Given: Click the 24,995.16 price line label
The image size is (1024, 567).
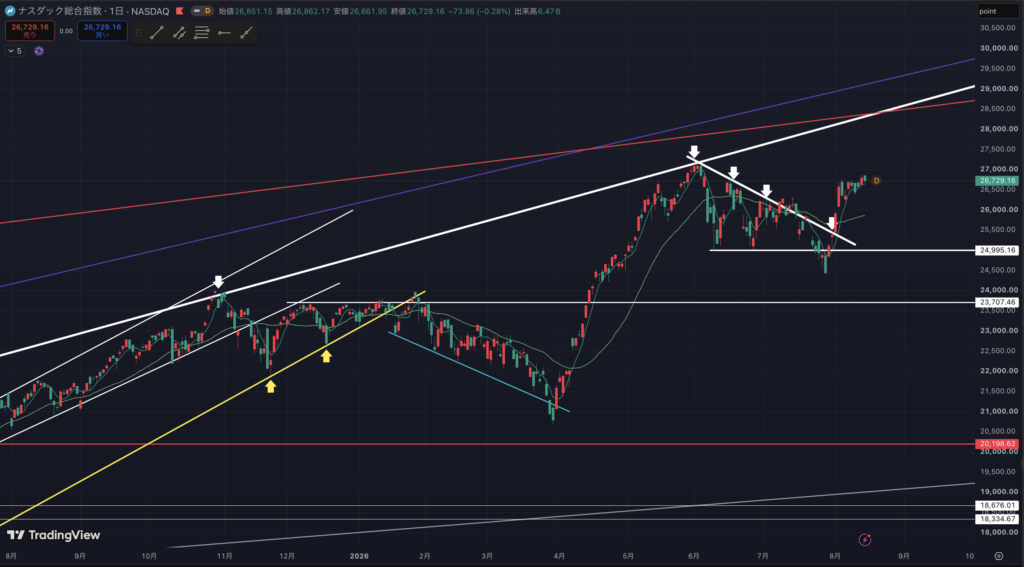Looking at the screenshot, I should [997, 250].
